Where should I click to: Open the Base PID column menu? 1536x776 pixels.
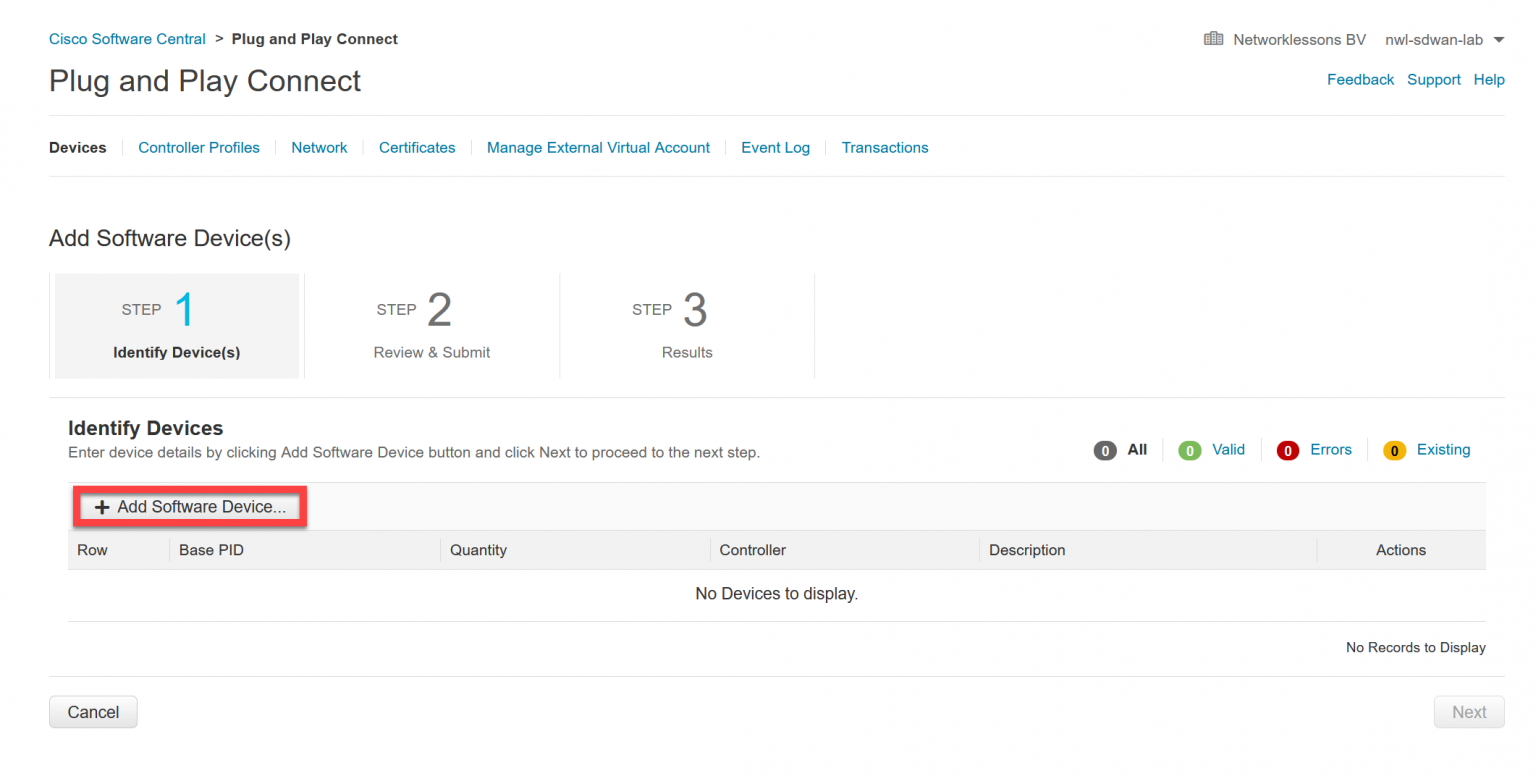tap(211, 549)
